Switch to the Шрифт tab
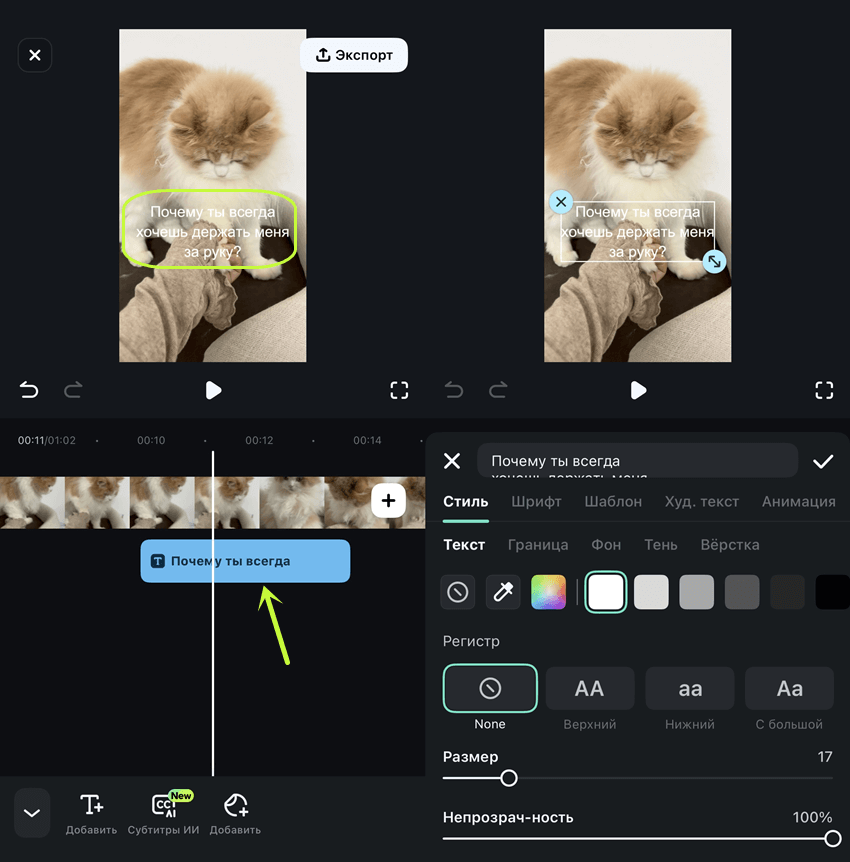The height and width of the screenshot is (862, 850). pyautogui.click(x=536, y=502)
